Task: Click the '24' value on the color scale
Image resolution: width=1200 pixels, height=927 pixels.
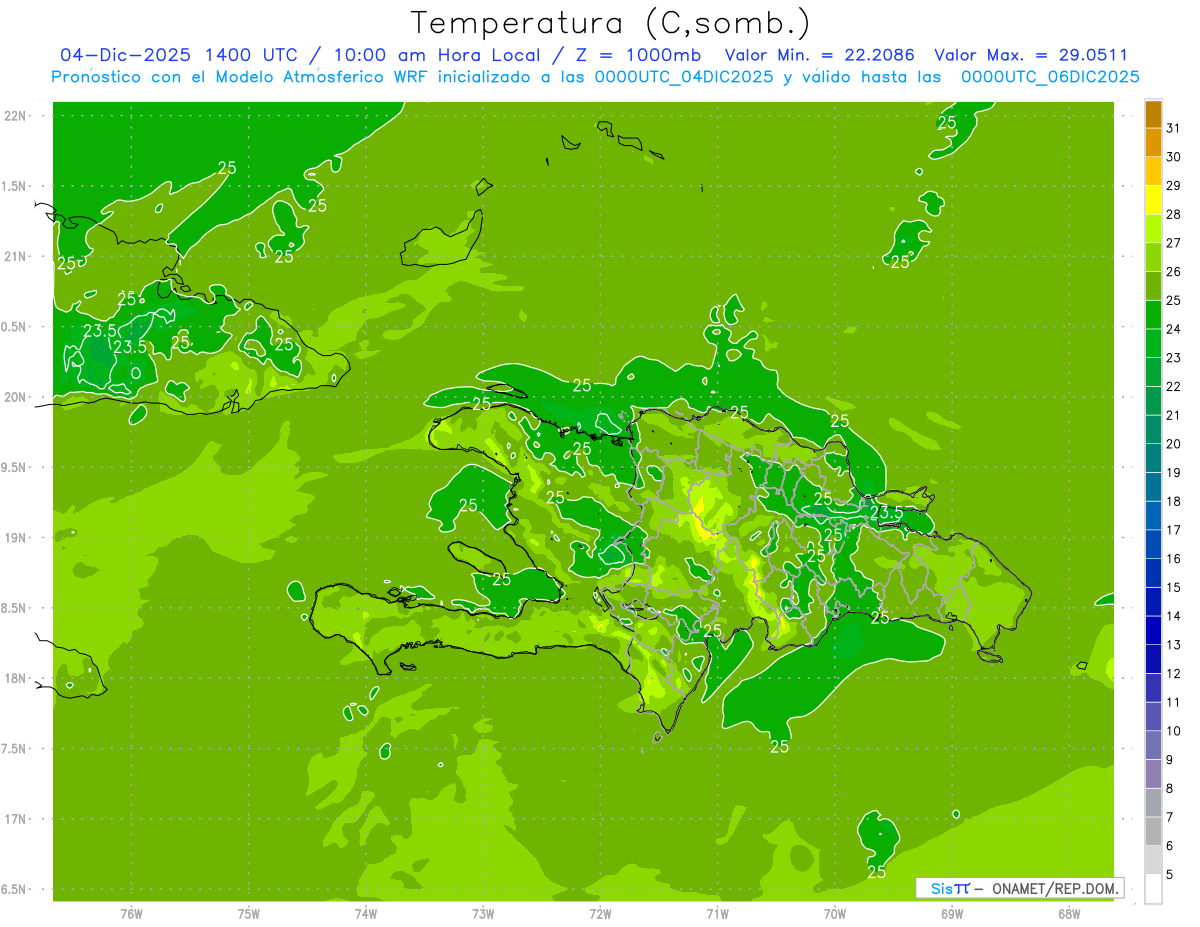Action: click(x=1174, y=329)
